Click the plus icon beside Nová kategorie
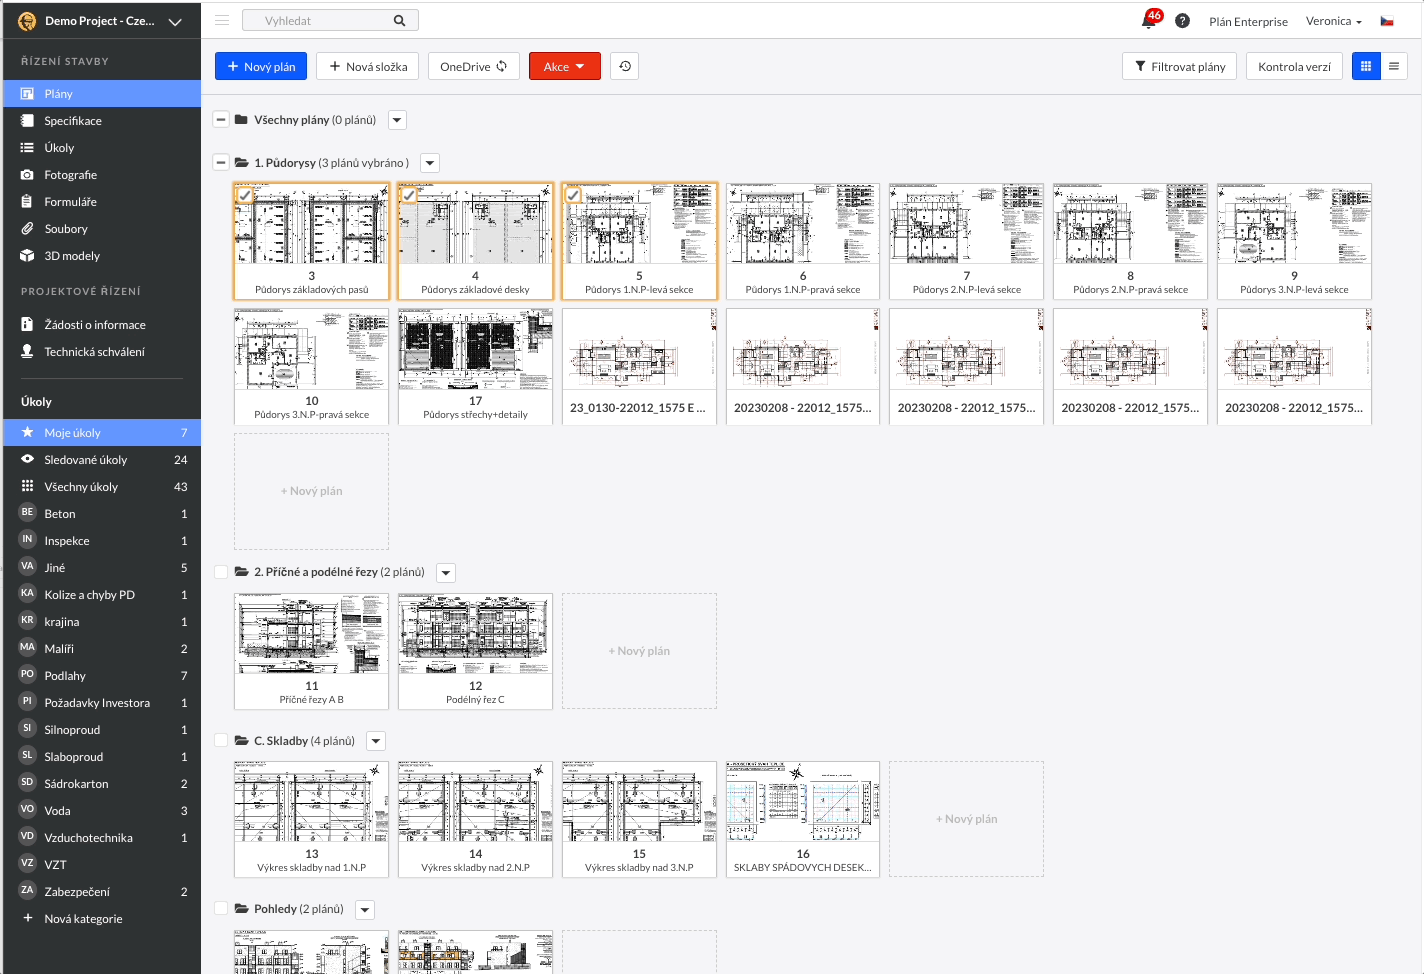Screen dimensions: 1424x974 (27, 918)
